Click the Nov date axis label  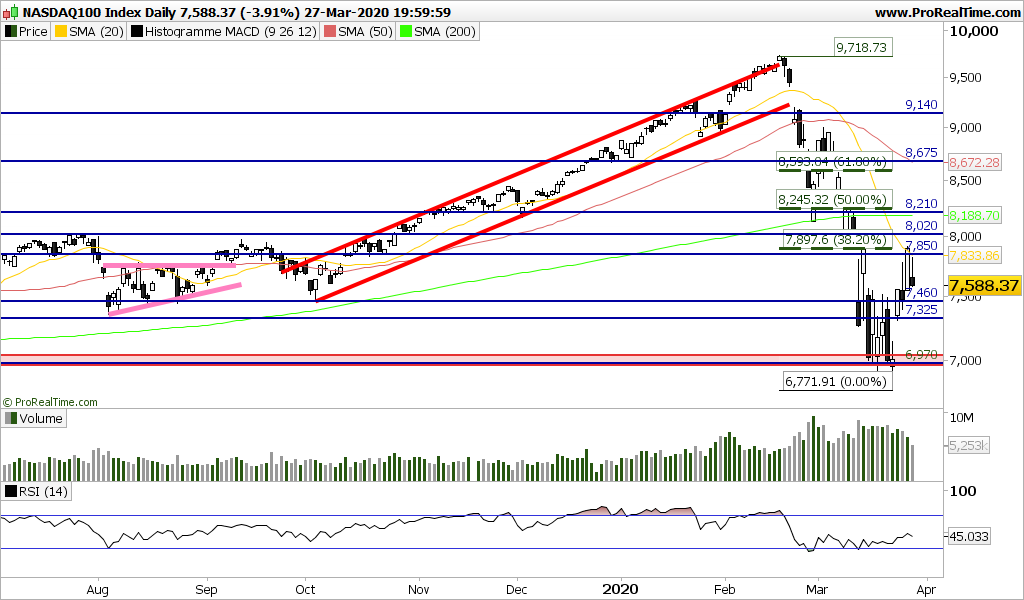click(419, 590)
